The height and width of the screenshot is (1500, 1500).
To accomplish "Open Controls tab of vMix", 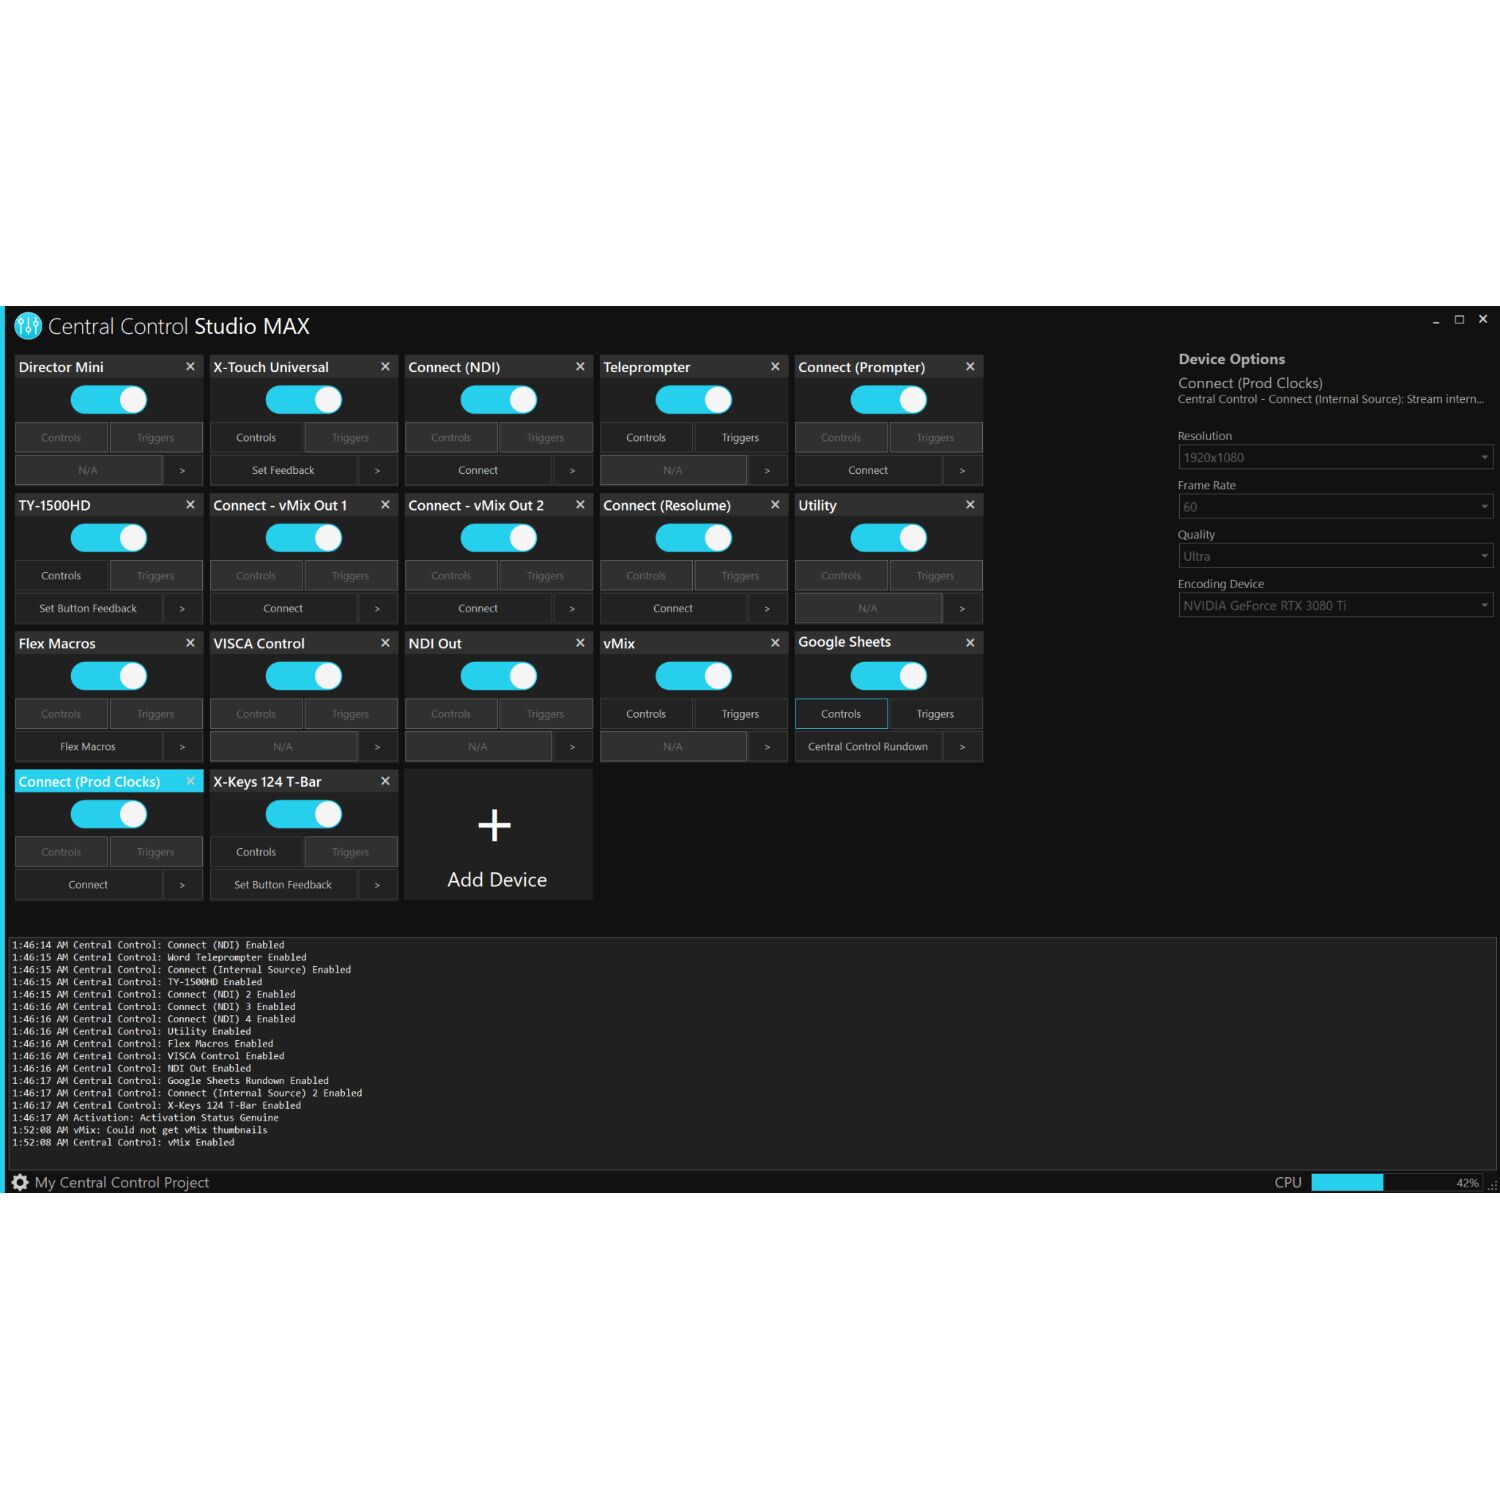I will pyautogui.click(x=646, y=713).
